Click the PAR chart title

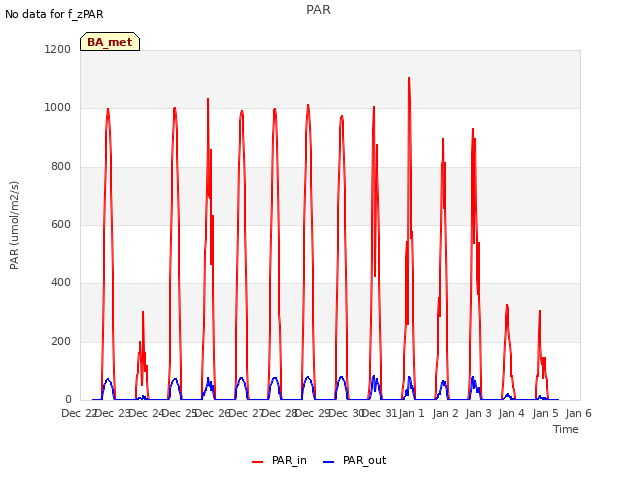click(x=318, y=10)
